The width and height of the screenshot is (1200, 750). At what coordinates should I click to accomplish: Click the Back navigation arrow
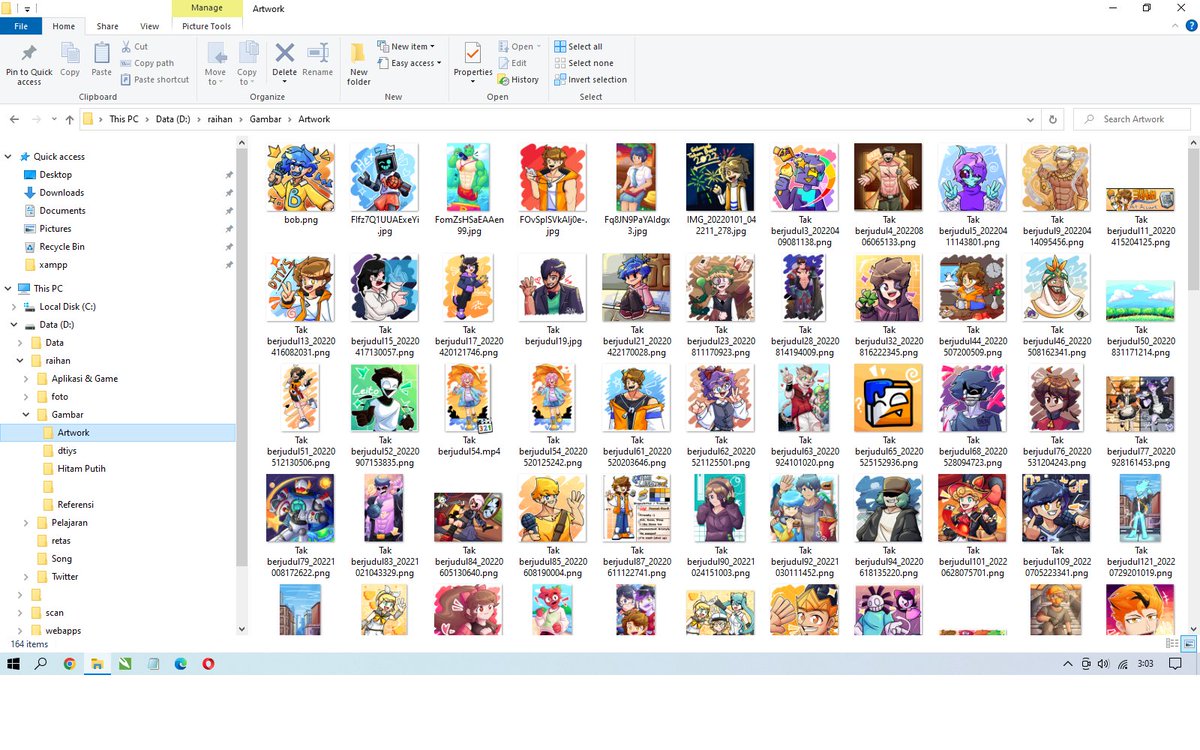pyautogui.click(x=14, y=119)
